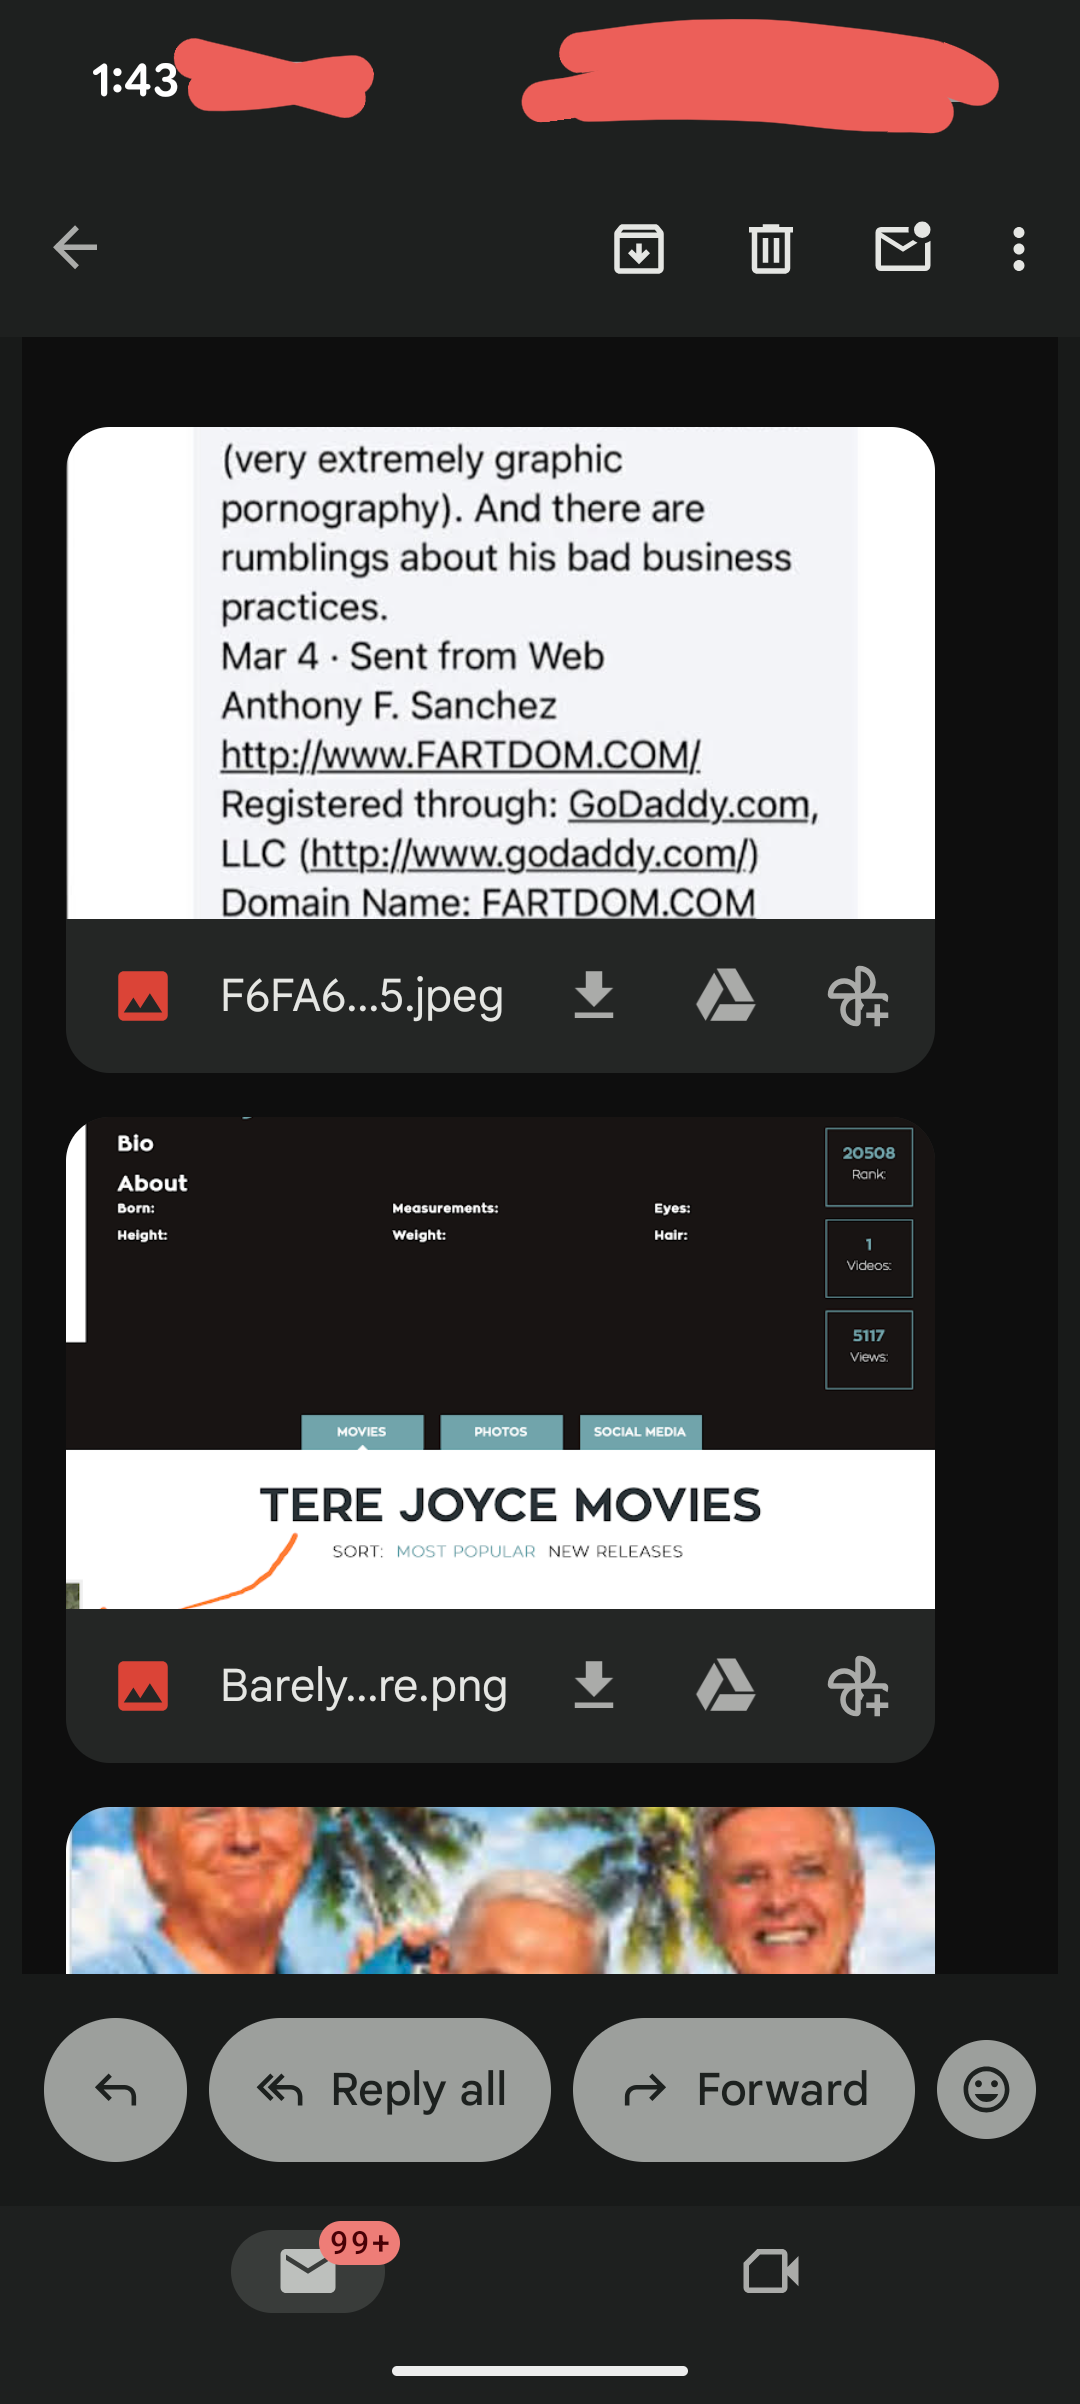This screenshot has width=1080, height=2404.
Task: Download the Barely...re.png attachment
Action: tap(594, 1686)
